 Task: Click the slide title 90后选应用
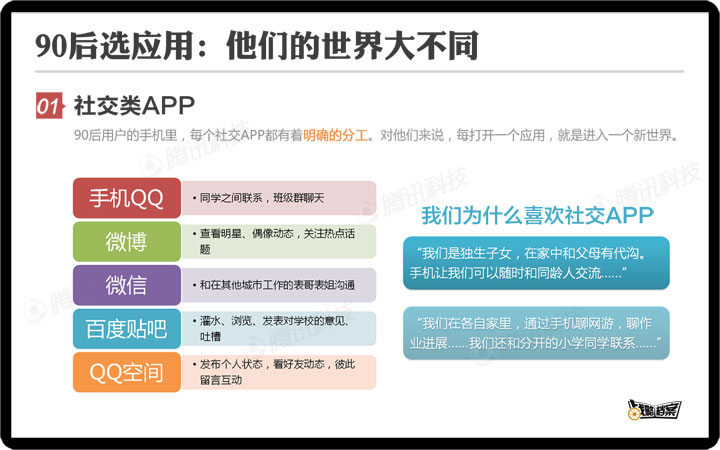255,46
